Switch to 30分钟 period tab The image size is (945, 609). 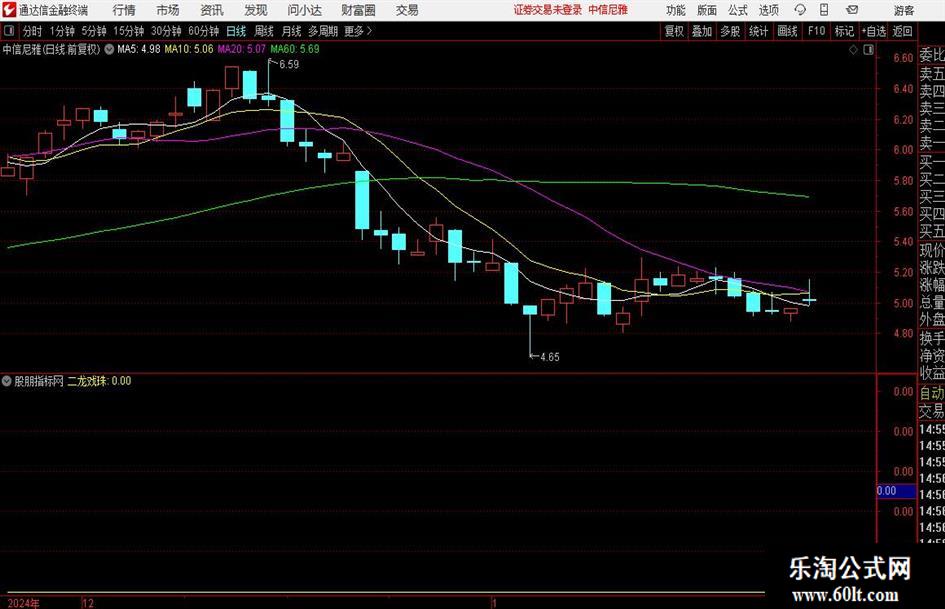(x=166, y=31)
